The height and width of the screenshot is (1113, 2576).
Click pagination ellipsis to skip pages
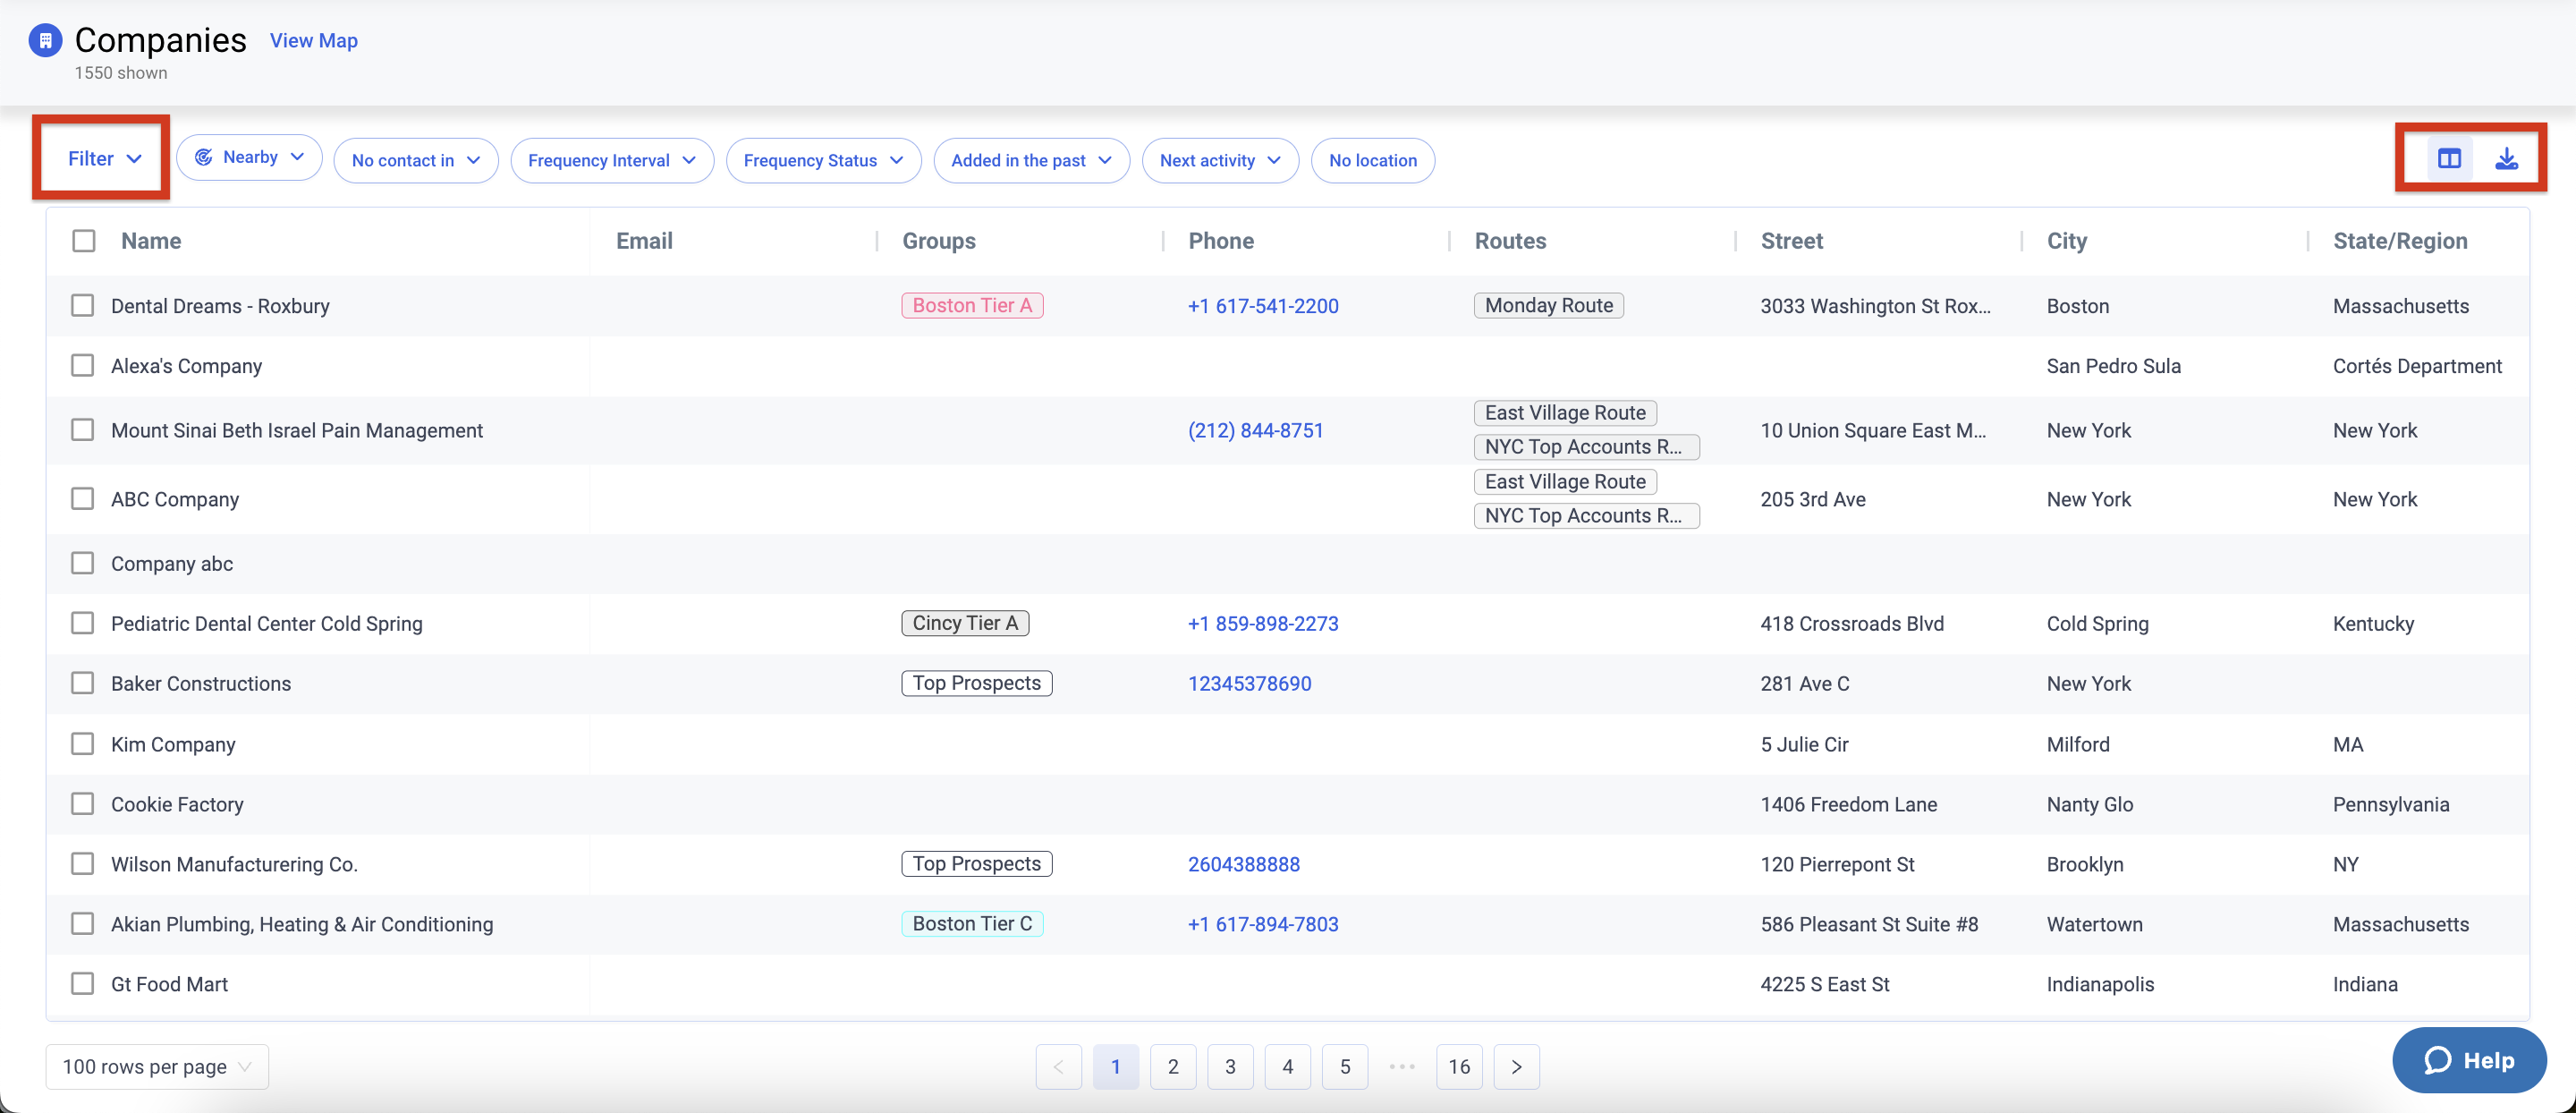[x=1402, y=1067]
